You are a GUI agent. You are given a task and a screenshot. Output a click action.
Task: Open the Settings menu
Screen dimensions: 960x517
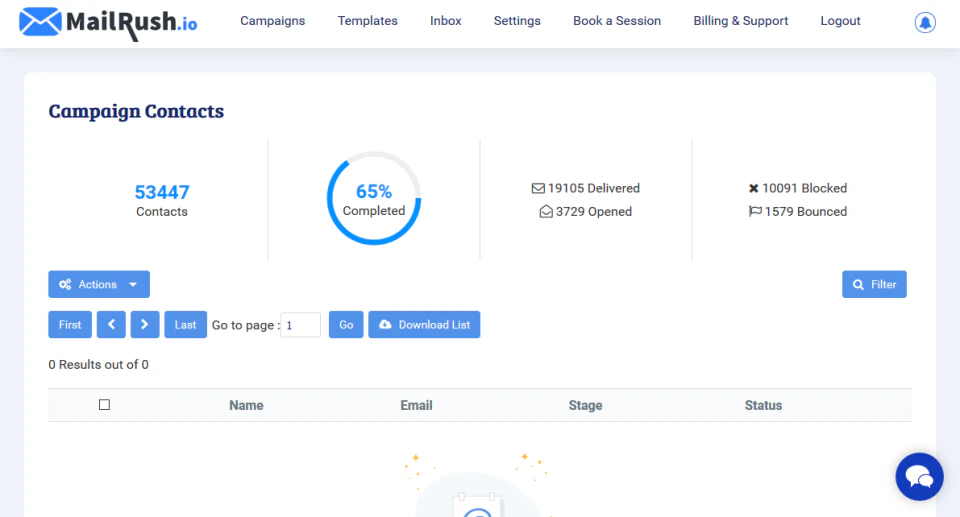tap(517, 21)
